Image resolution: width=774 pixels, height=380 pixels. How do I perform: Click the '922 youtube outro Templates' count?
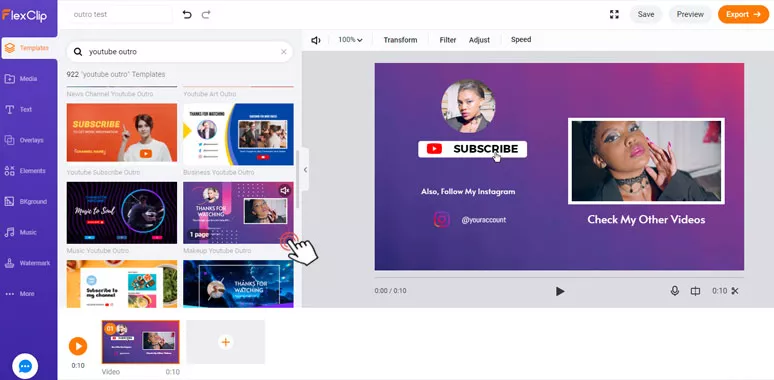coord(116,75)
